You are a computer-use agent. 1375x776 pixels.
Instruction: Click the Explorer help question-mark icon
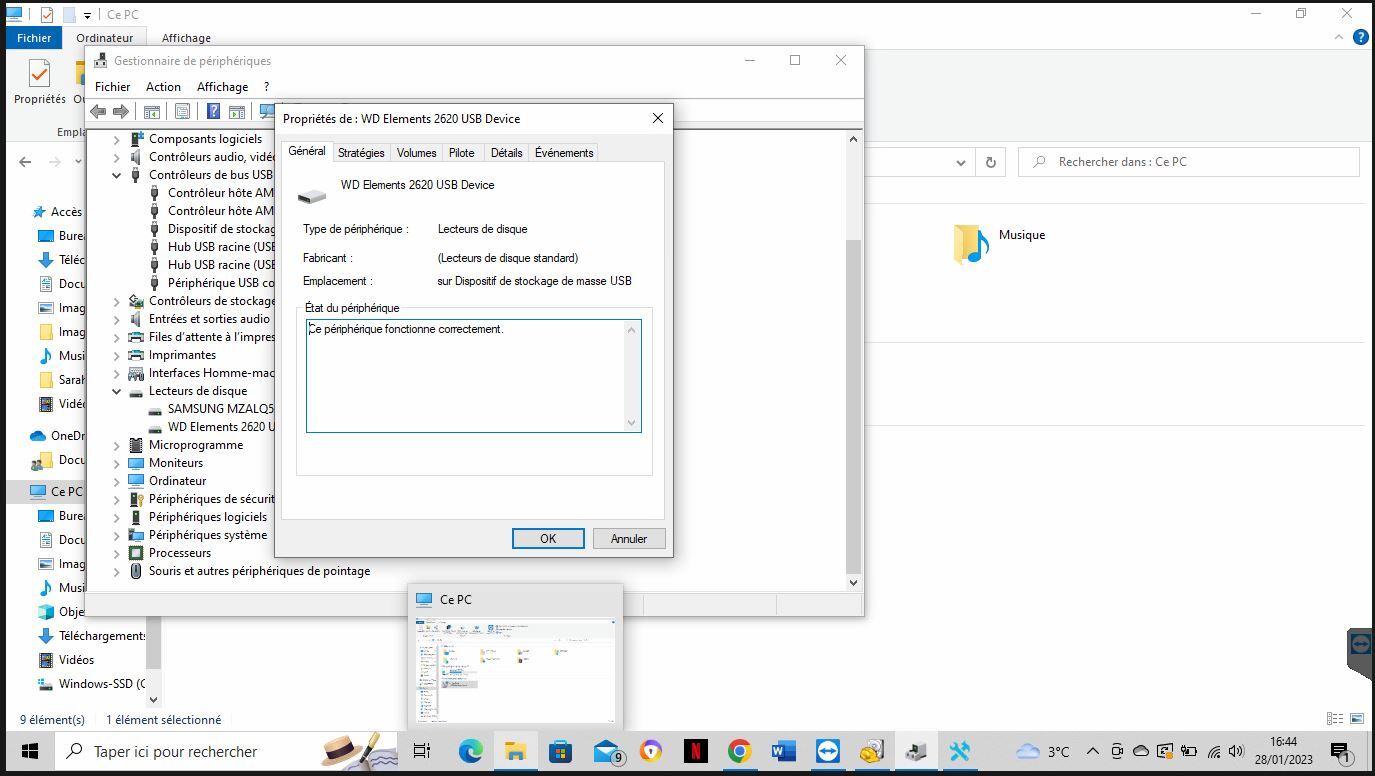click(x=1360, y=38)
